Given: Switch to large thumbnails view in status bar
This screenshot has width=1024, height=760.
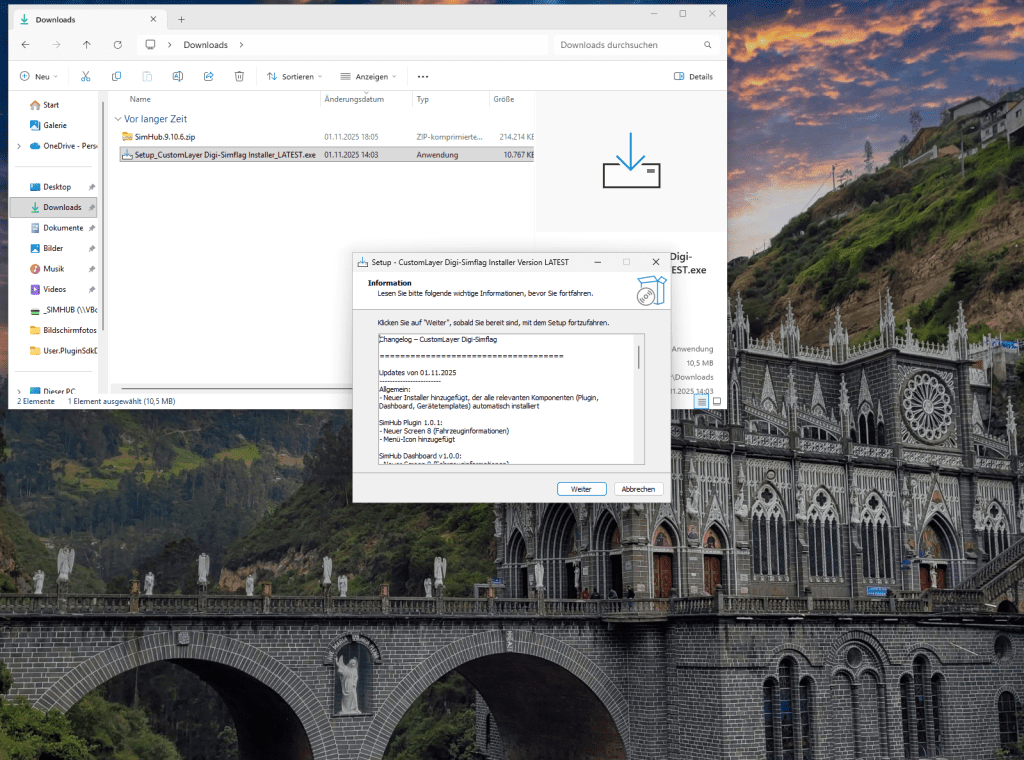Looking at the screenshot, I should tap(717, 401).
